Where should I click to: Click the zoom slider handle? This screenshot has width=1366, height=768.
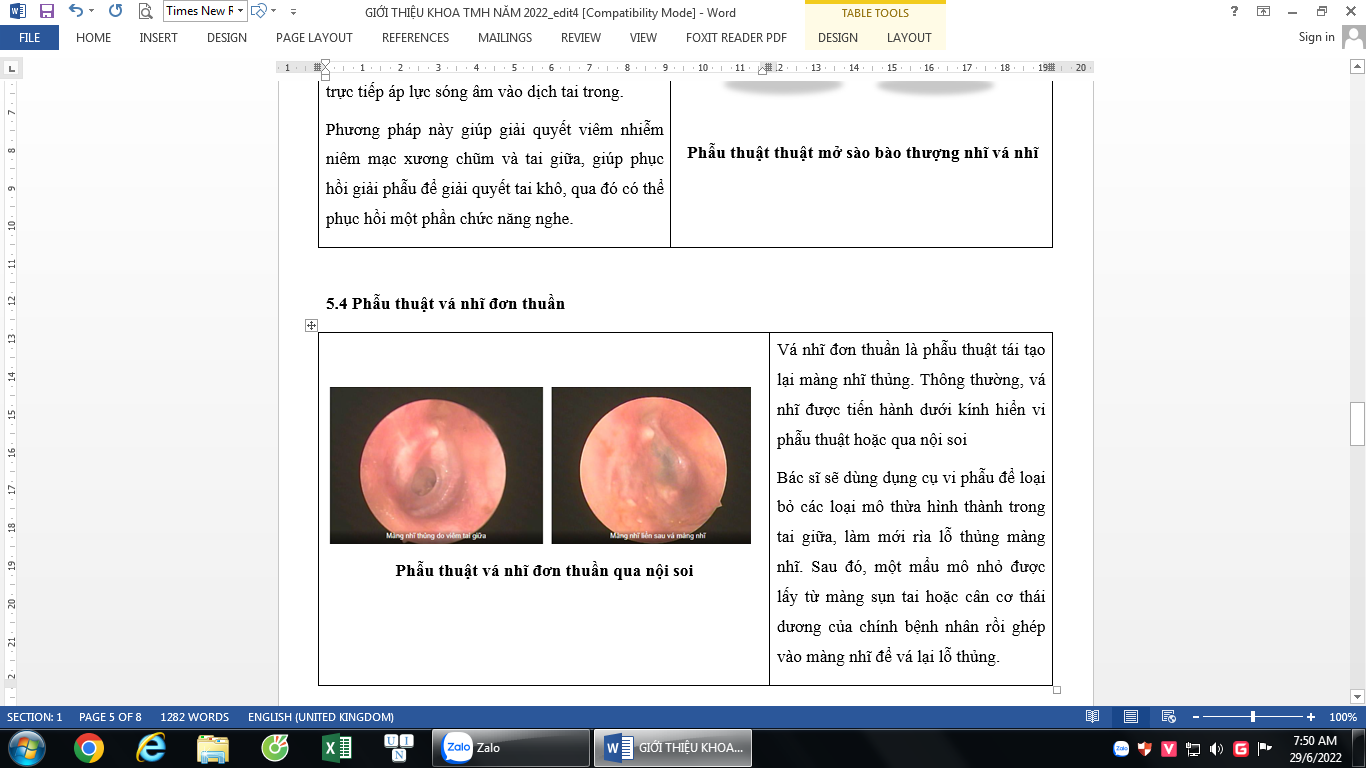pyautogui.click(x=1253, y=717)
